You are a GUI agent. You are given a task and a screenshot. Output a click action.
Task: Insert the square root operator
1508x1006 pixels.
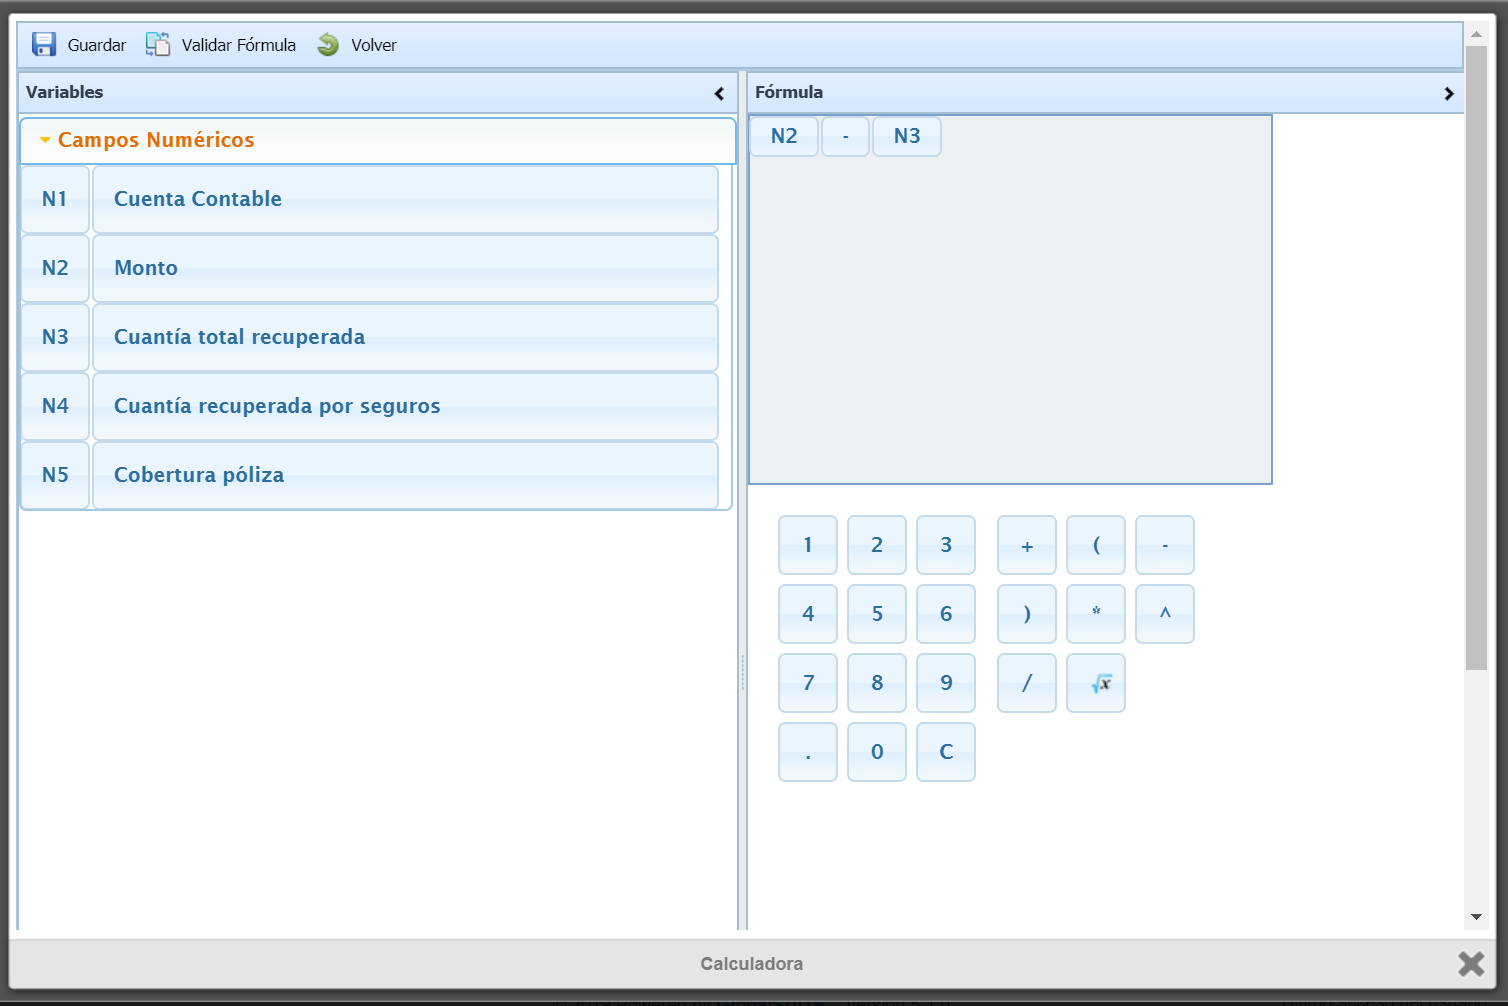(x=1096, y=683)
